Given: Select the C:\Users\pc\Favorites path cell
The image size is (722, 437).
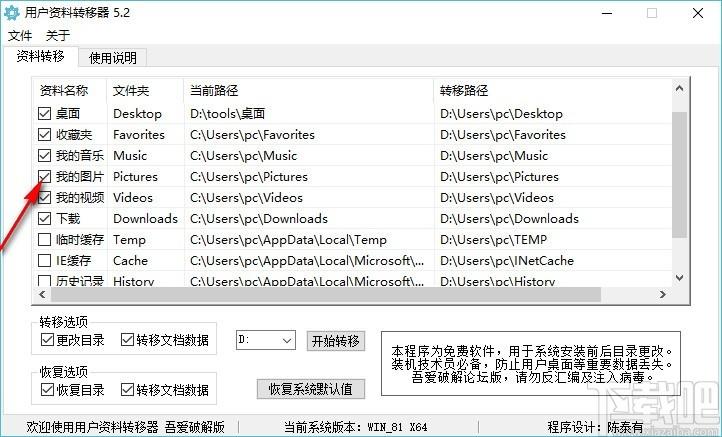Looking at the screenshot, I should point(252,135).
